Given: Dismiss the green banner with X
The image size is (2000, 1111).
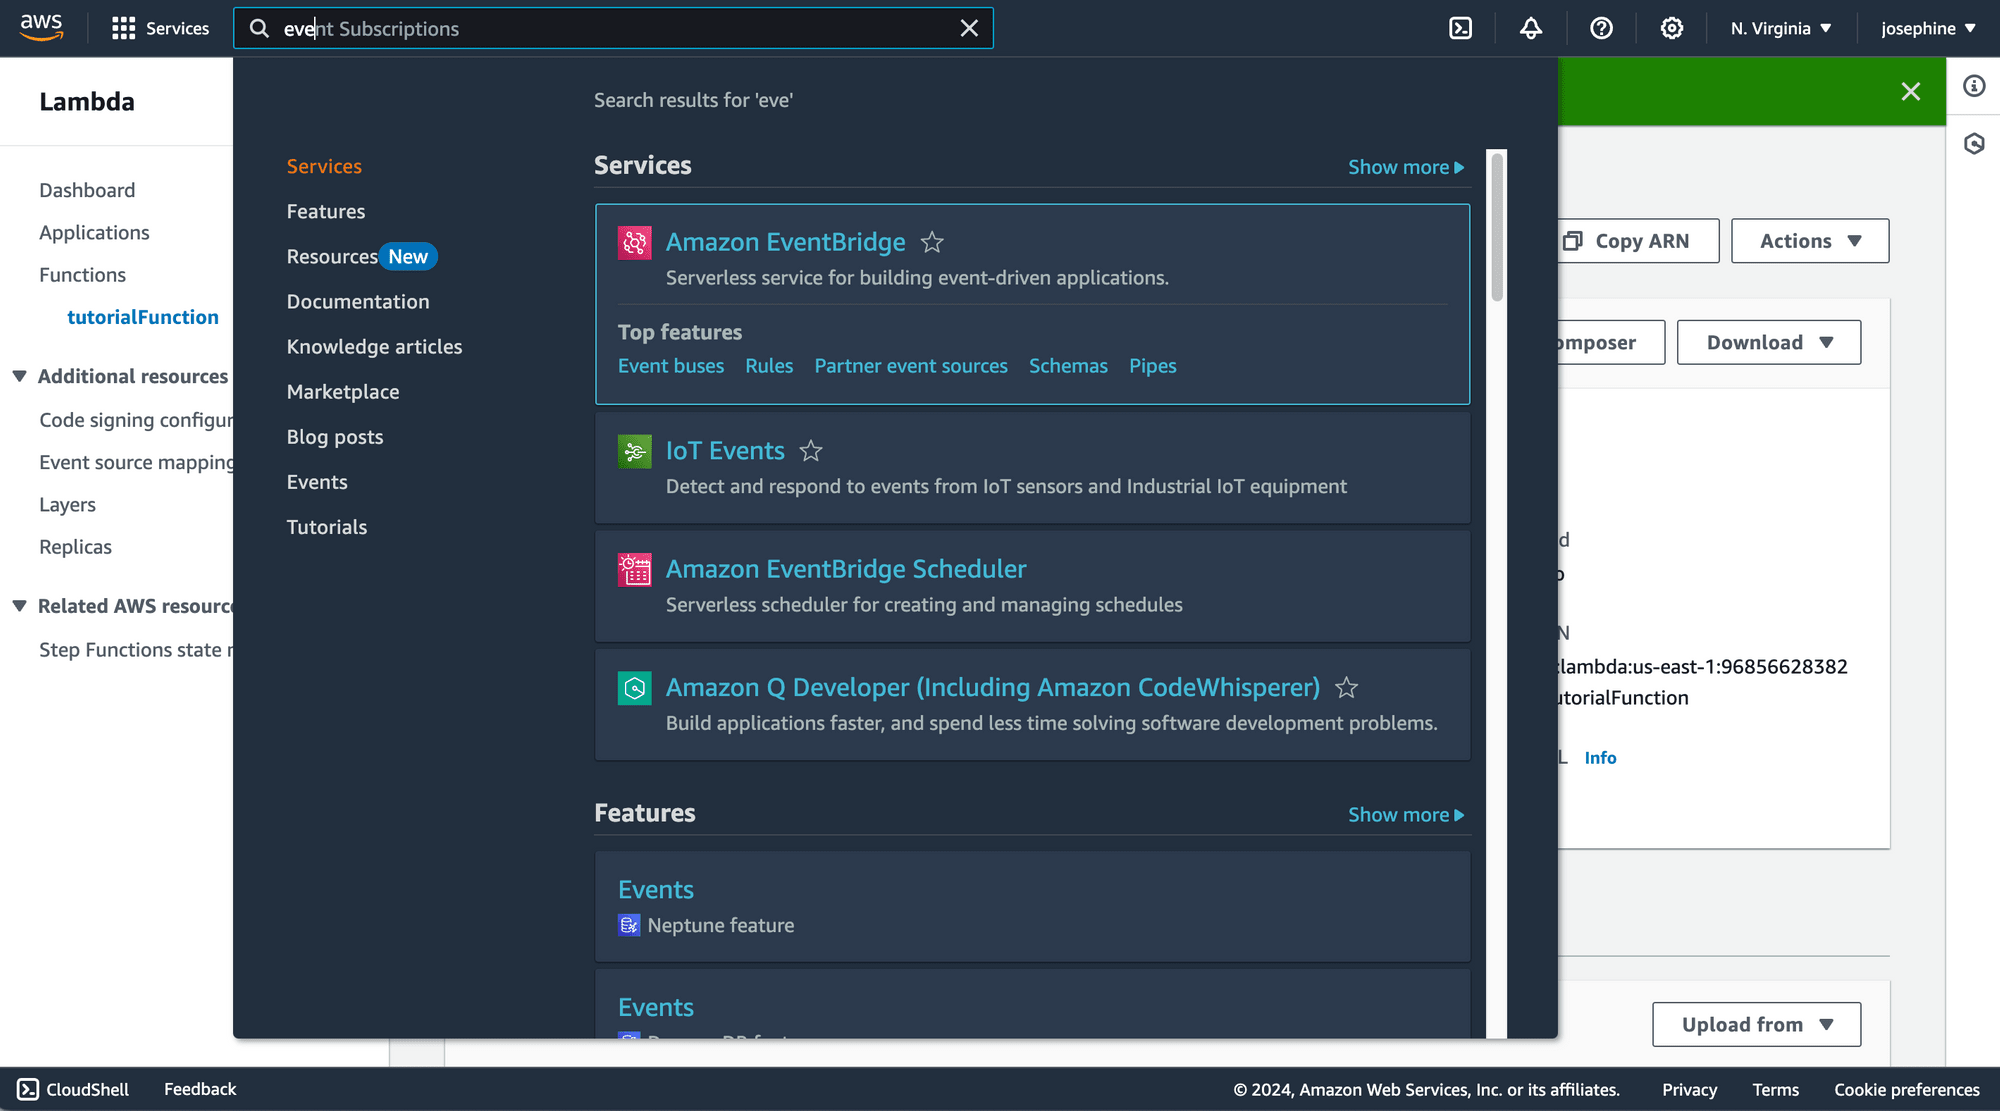Looking at the screenshot, I should pyautogui.click(x=1910, y=92).
